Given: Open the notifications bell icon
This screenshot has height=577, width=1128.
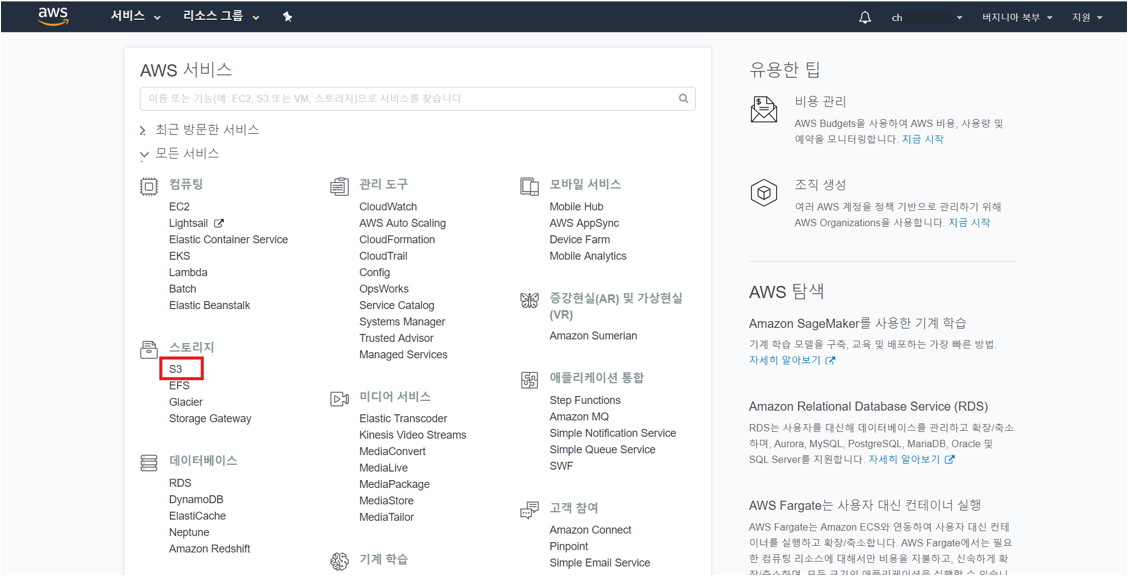Looking at the screenshot, I should coord(865,17).
